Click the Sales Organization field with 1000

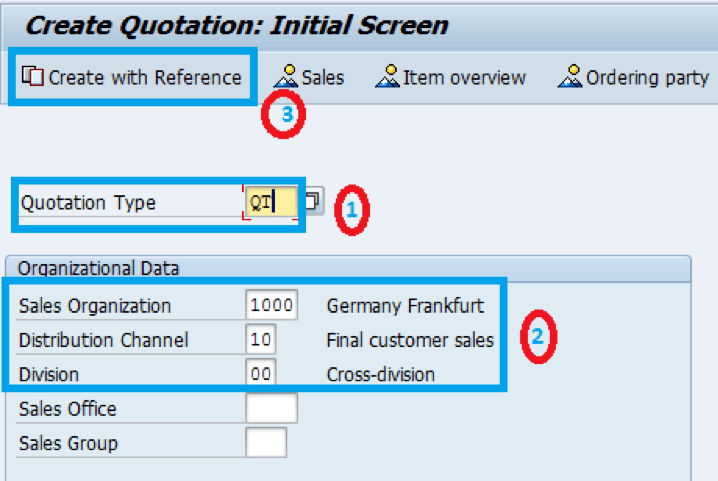pos(272,305)
